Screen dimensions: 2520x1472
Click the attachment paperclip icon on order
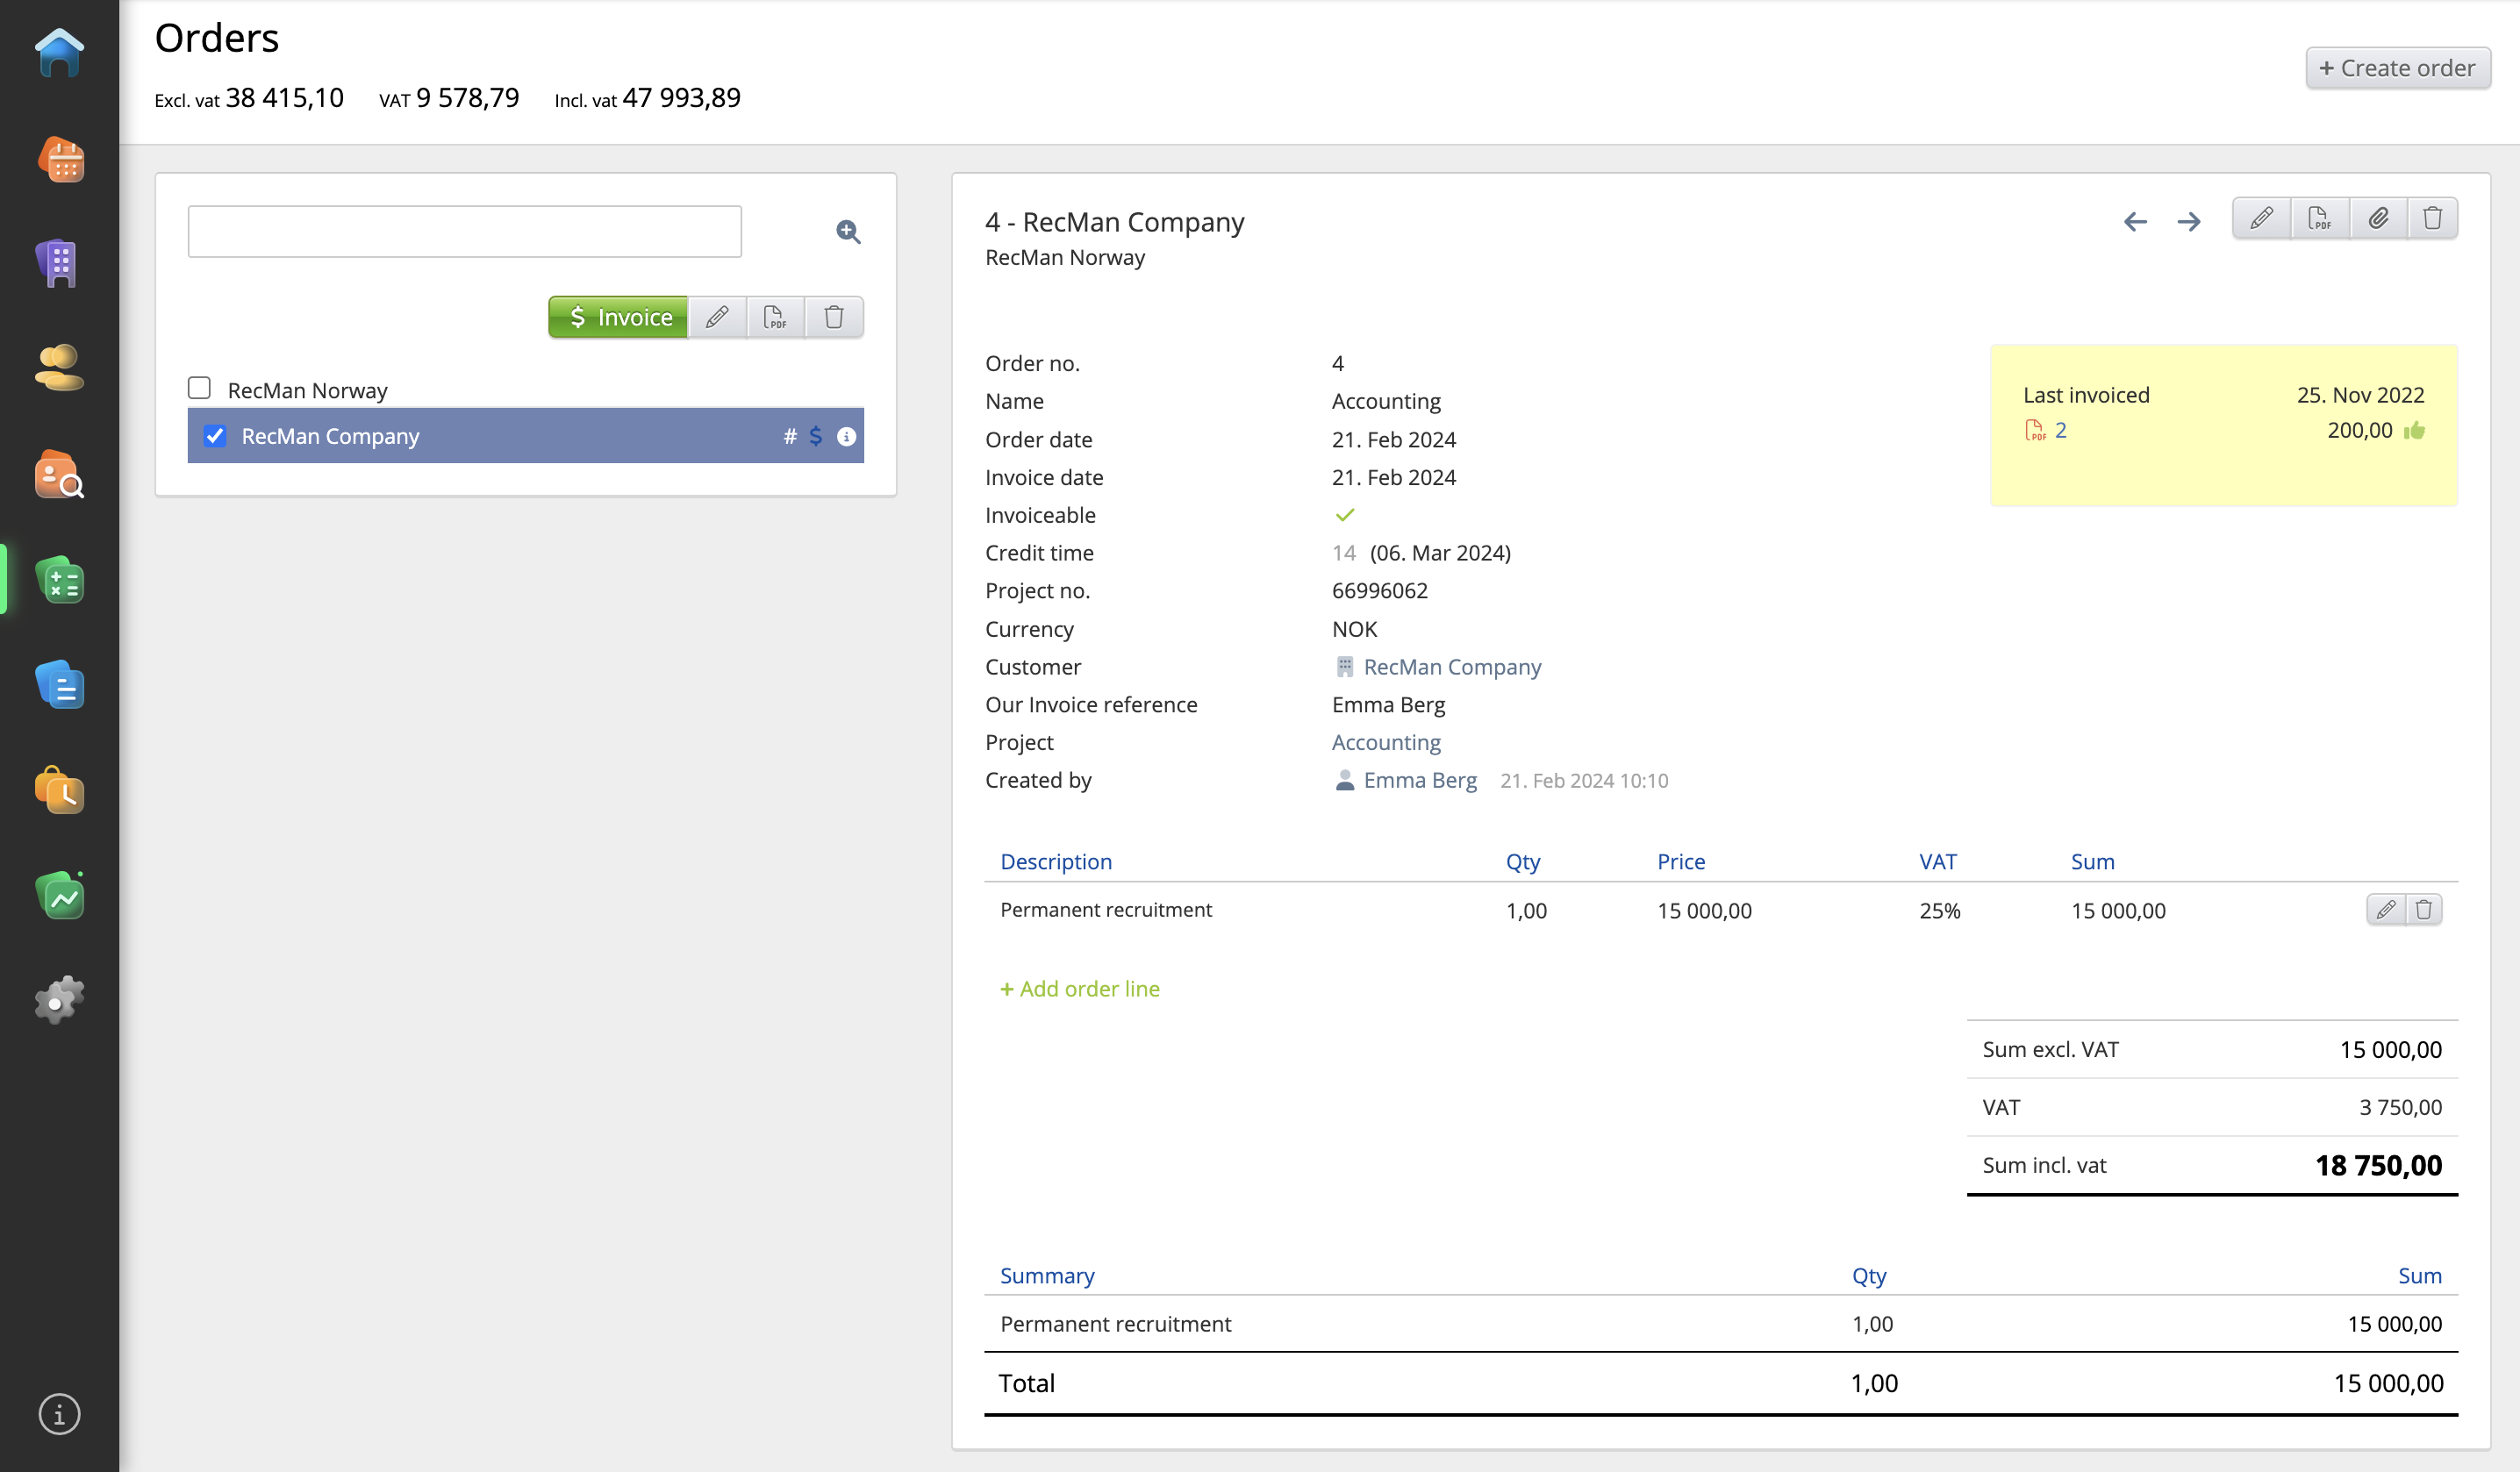coord(2378,219)
